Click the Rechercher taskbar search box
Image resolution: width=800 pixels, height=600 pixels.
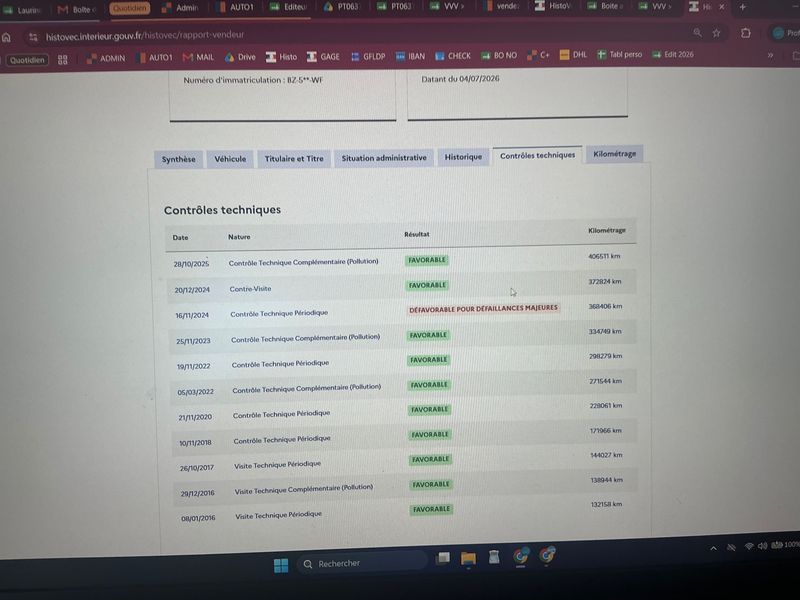coord(362,563)
